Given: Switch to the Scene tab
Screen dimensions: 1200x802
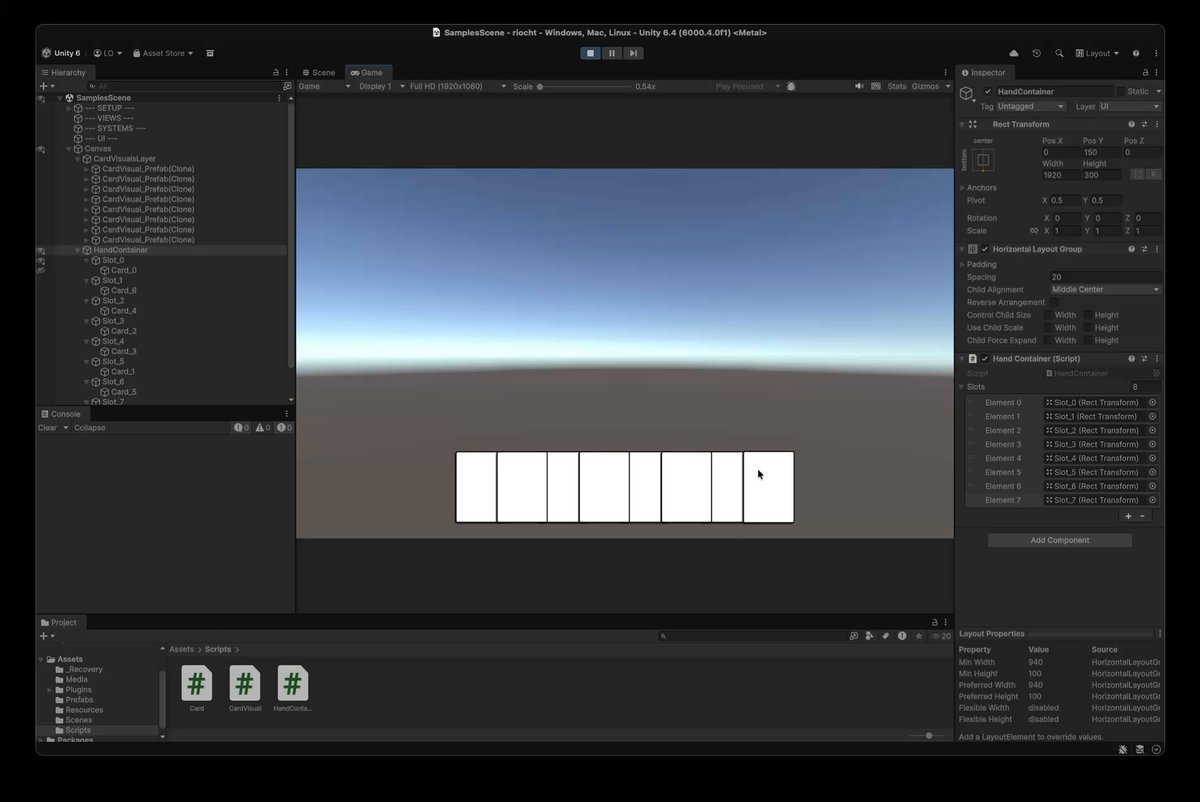Looking at the screenshot, I should (x=319, y=73).
